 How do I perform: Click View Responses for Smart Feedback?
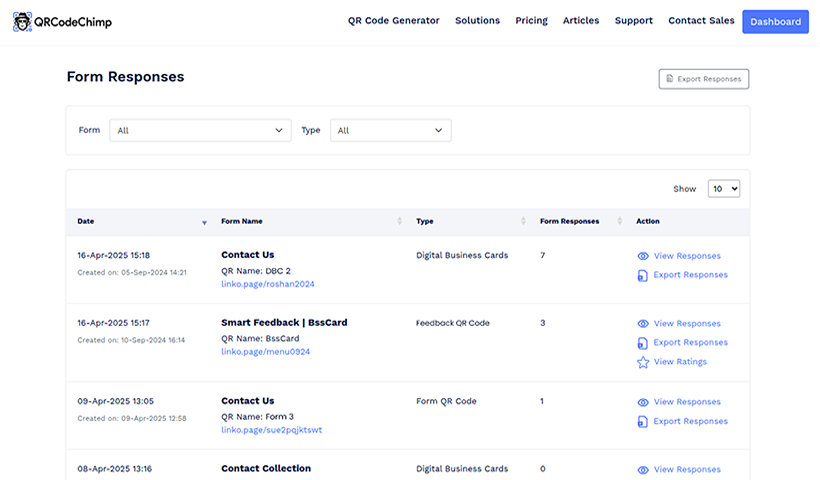[687, 323]
